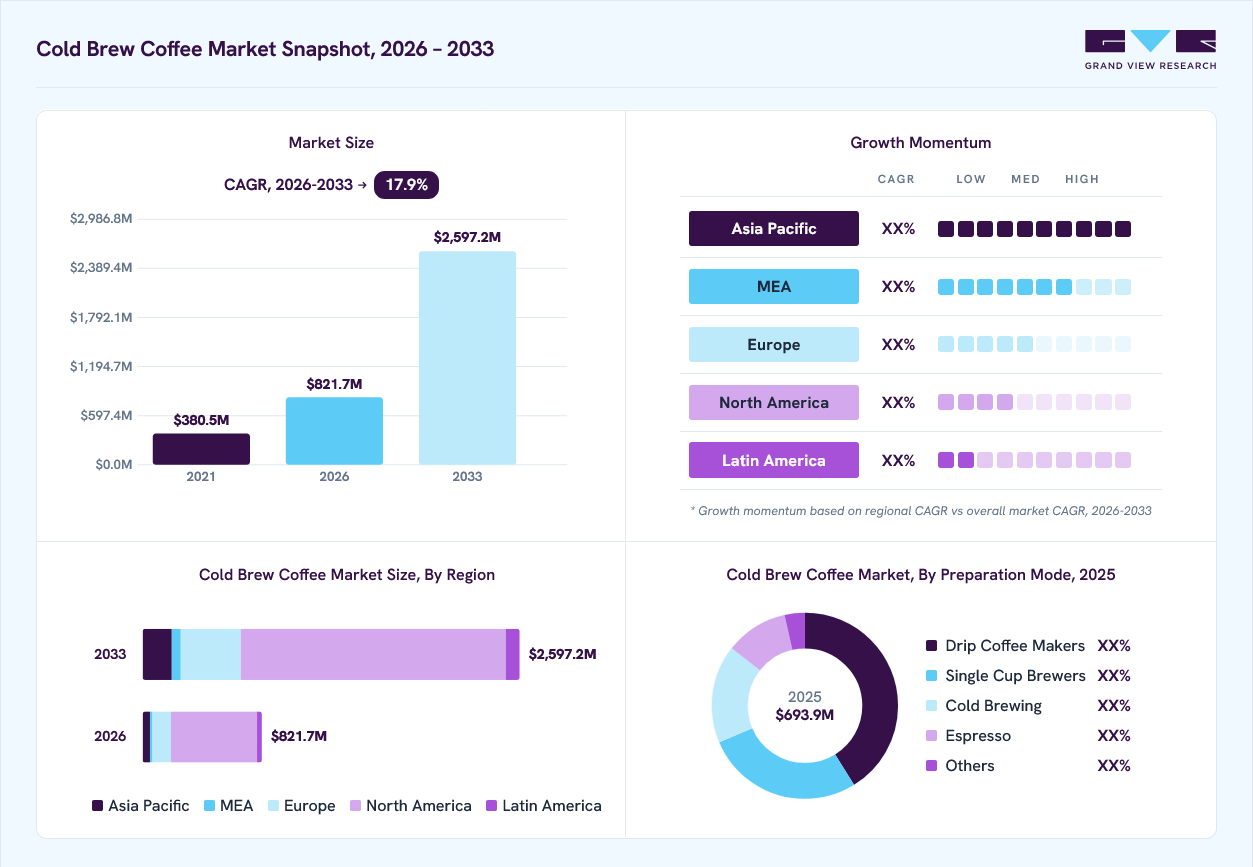
Task: Click the Espresso legend swatch
Action: [x=932, y=736]
